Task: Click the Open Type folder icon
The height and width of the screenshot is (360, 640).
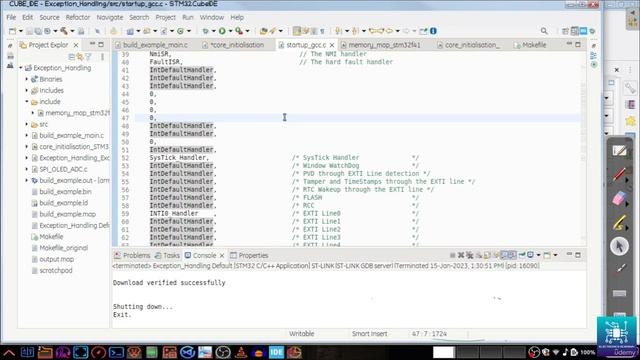Action: [x=264, y=31]
